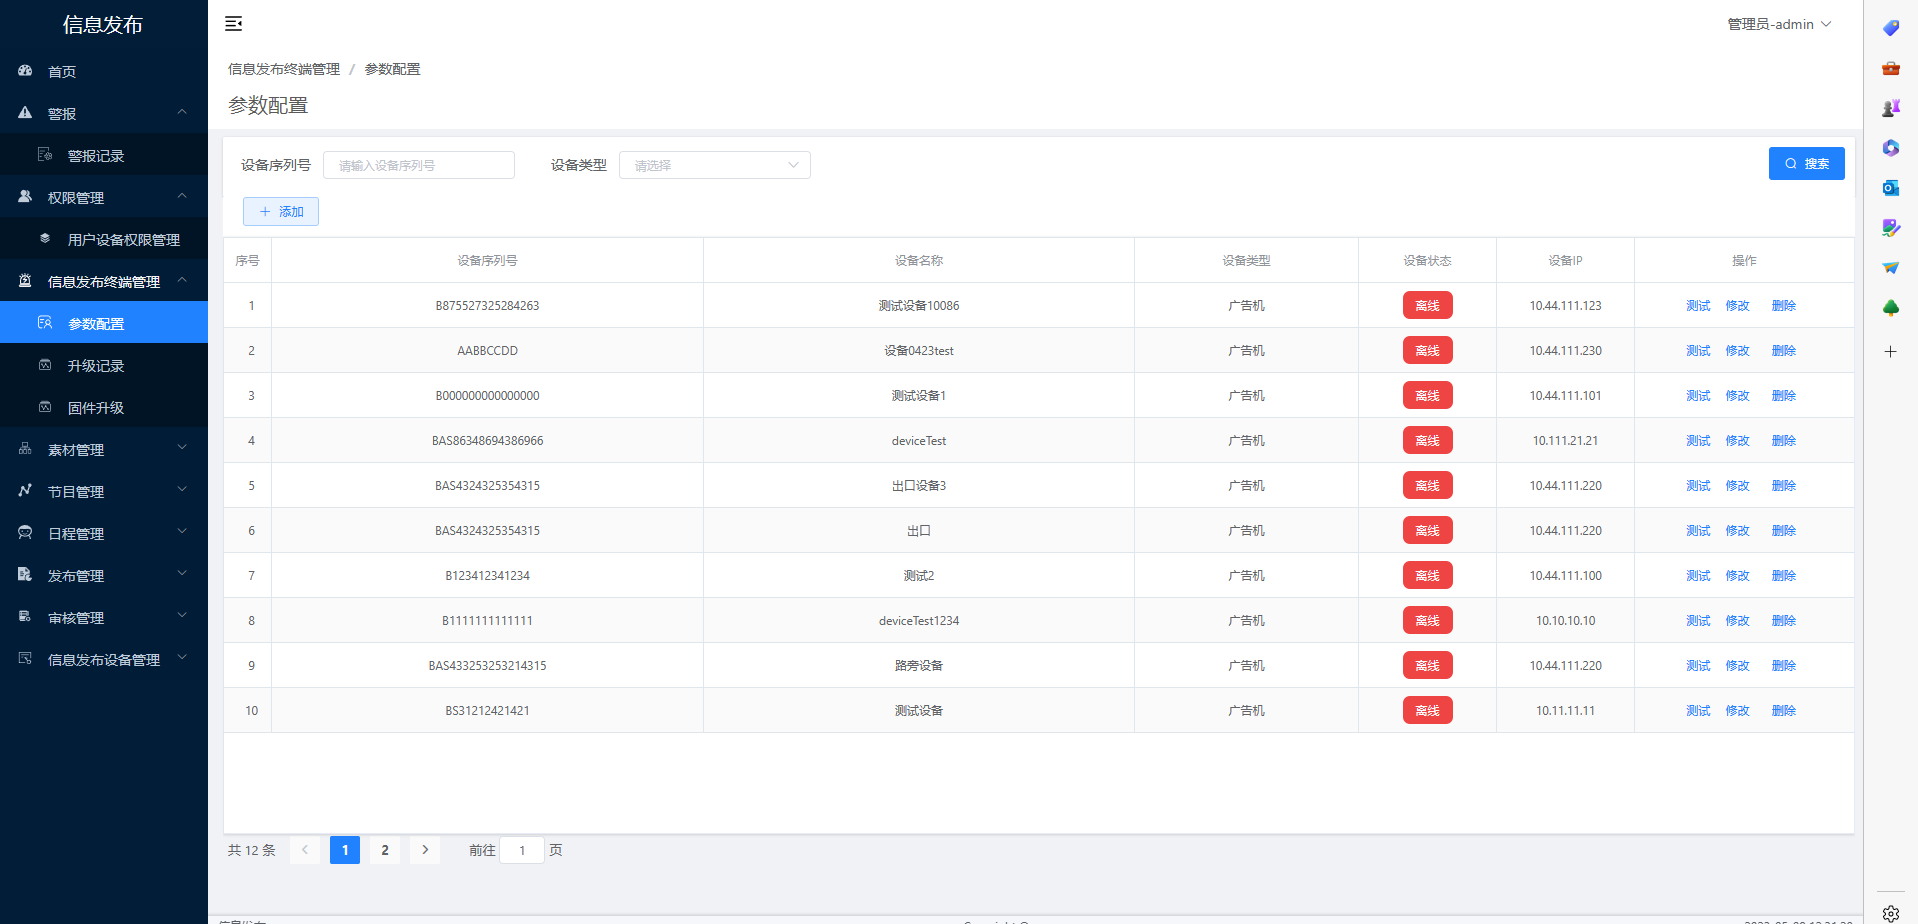The image size is (1918, 924).
Task: Open the purple pencil designer icon in browser sidebar
Action: (x=1890, y=228)
